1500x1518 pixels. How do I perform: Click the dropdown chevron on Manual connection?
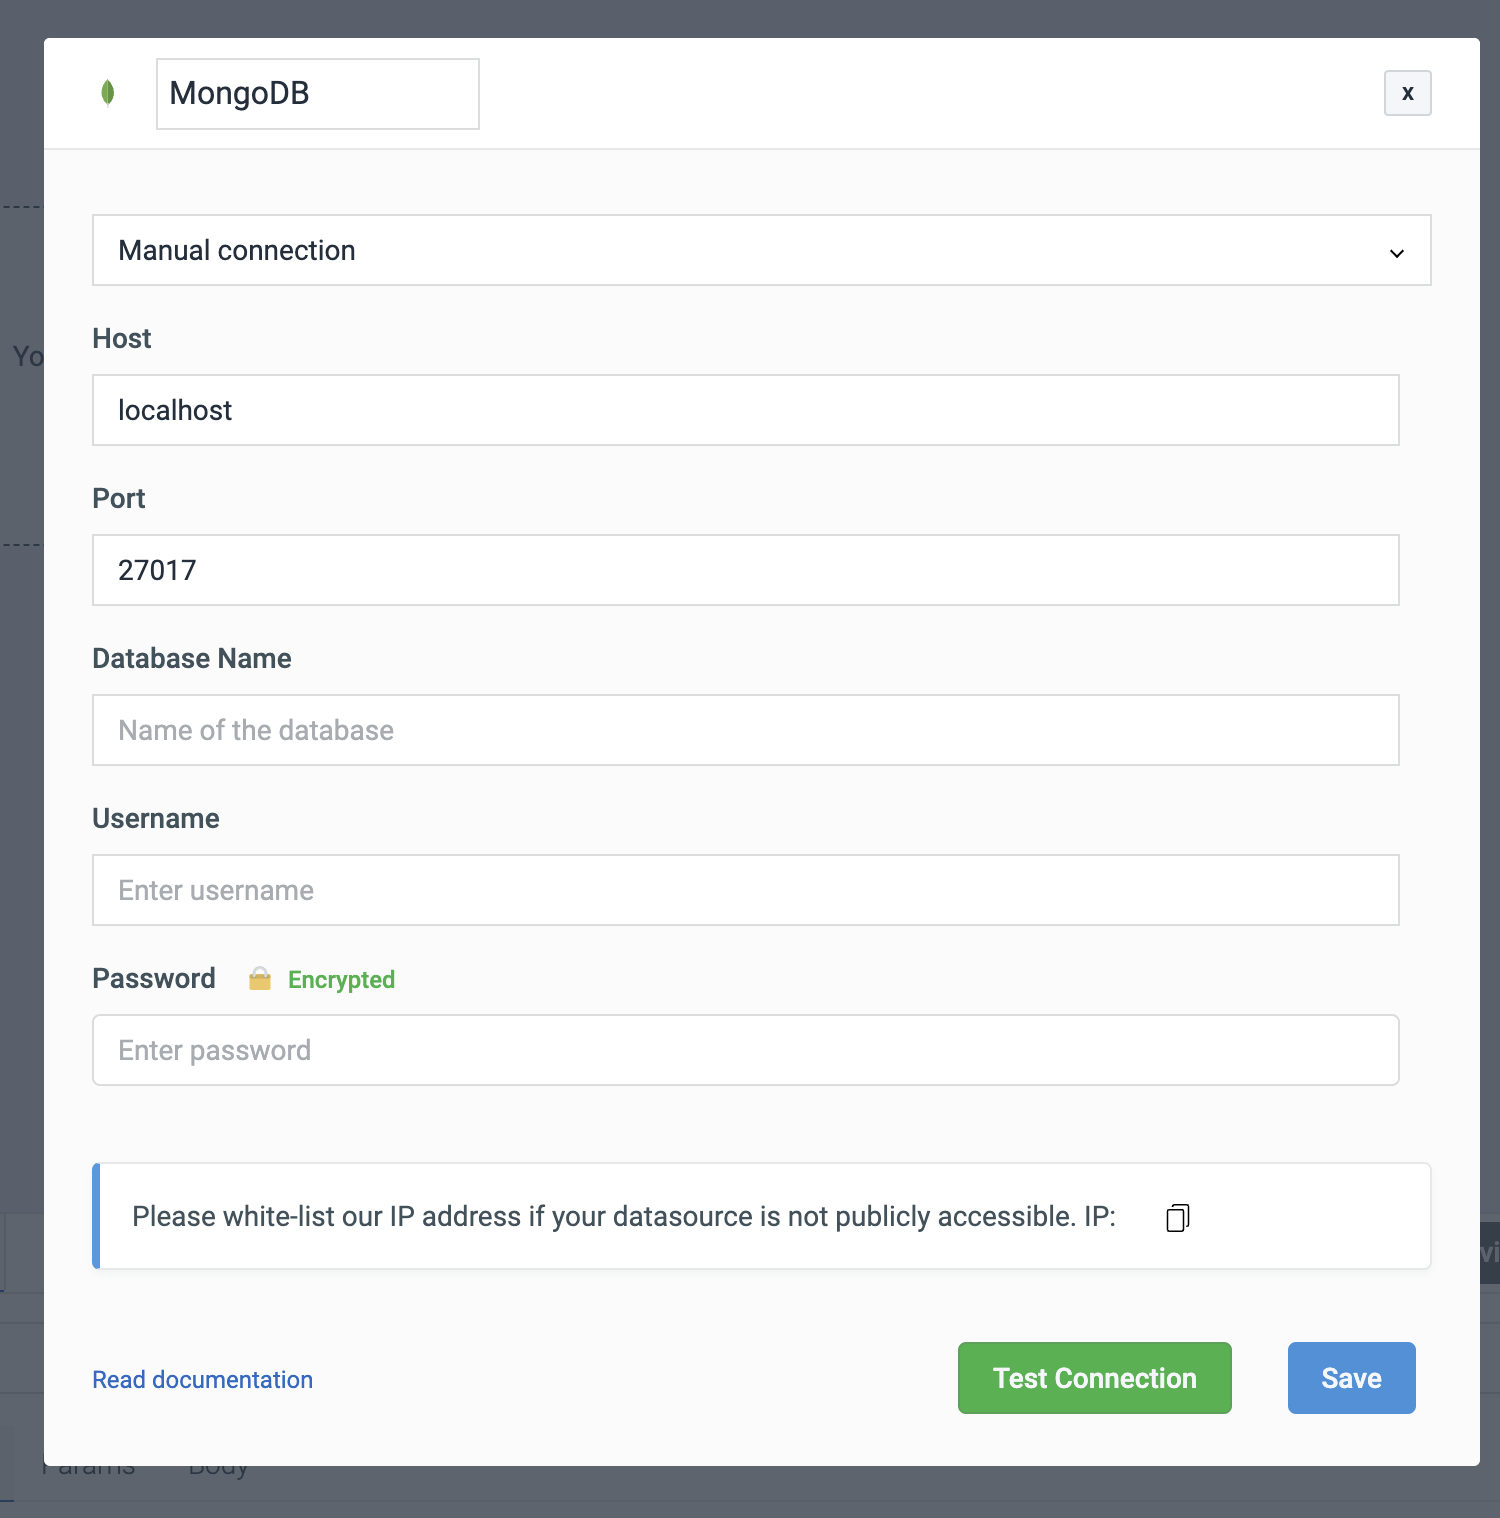click(1396, 252)
